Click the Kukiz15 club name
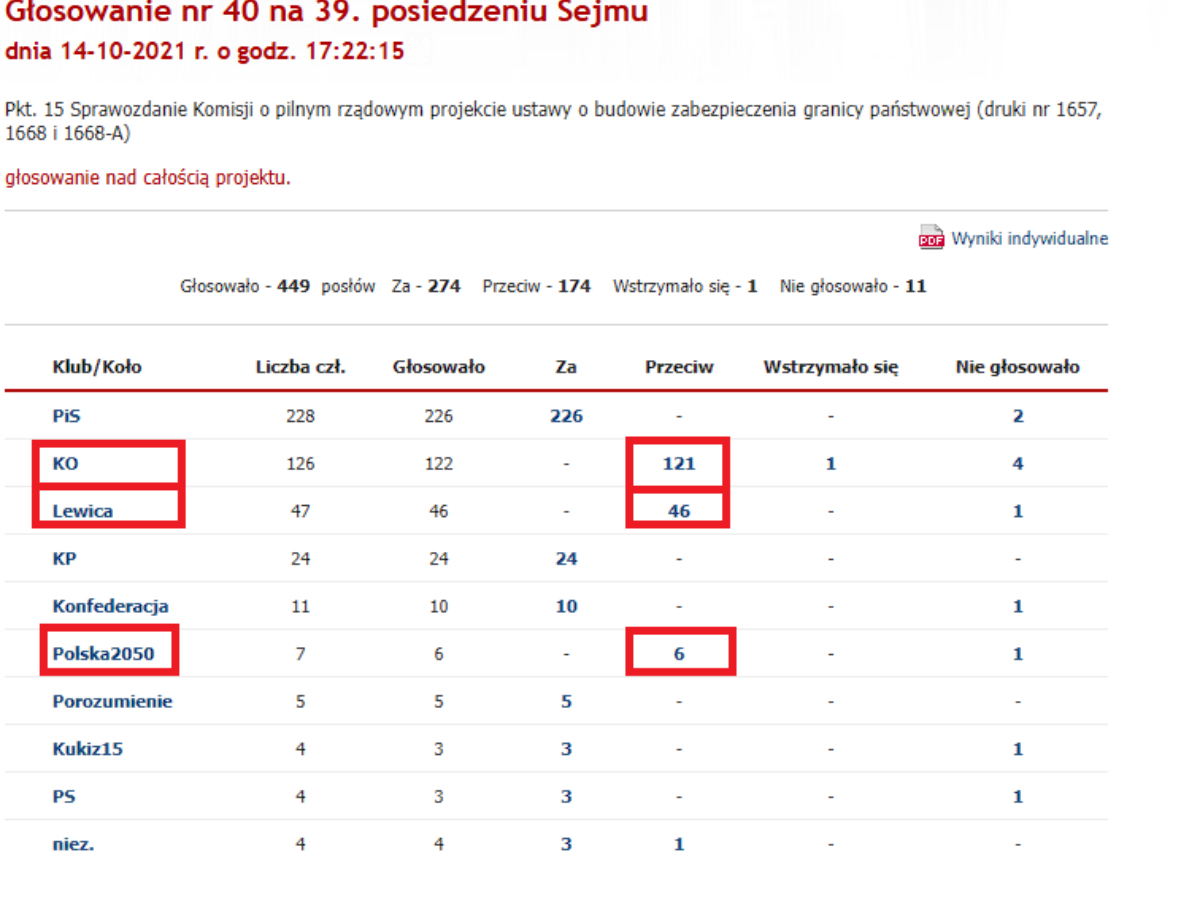Viewport: 1179px width, 913px height. 87,749
